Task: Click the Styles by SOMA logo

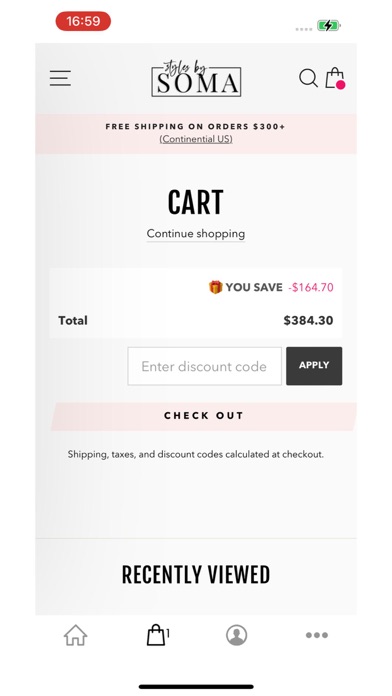Action: [x=196, y=78]
